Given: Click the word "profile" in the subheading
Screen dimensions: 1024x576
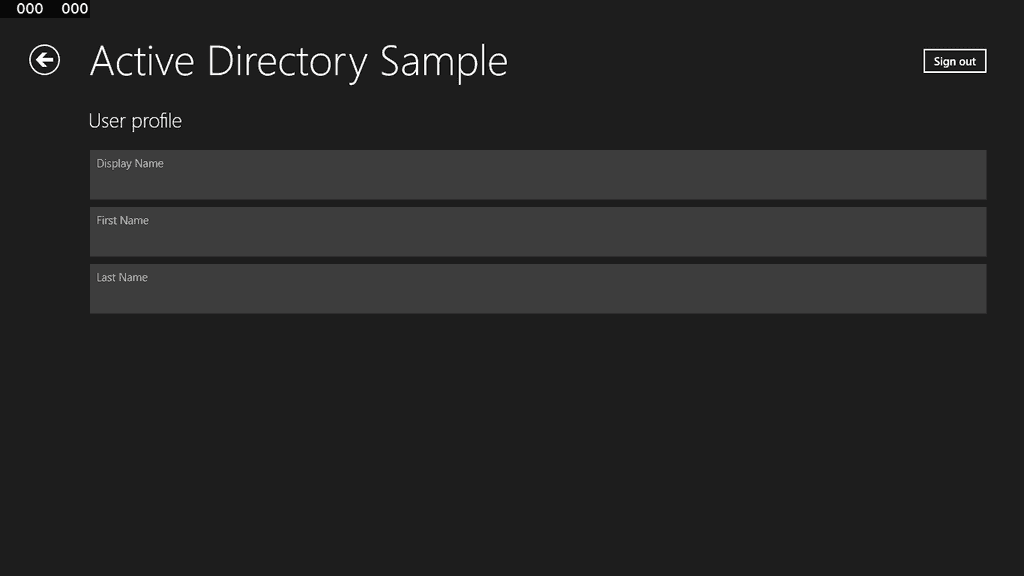Looking at the screenshot, I should (x=157, y=121).
